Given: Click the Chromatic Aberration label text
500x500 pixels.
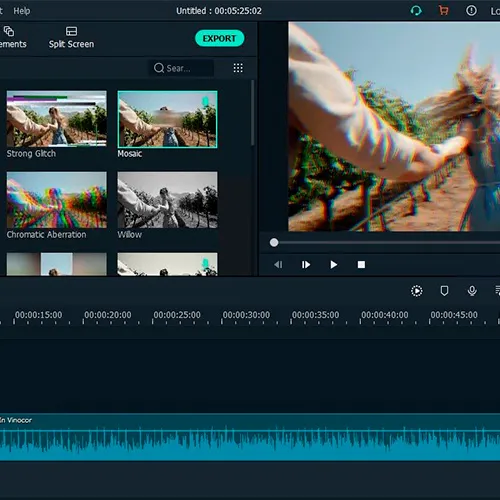Looking at the screenshot, I should pos(46,235).
